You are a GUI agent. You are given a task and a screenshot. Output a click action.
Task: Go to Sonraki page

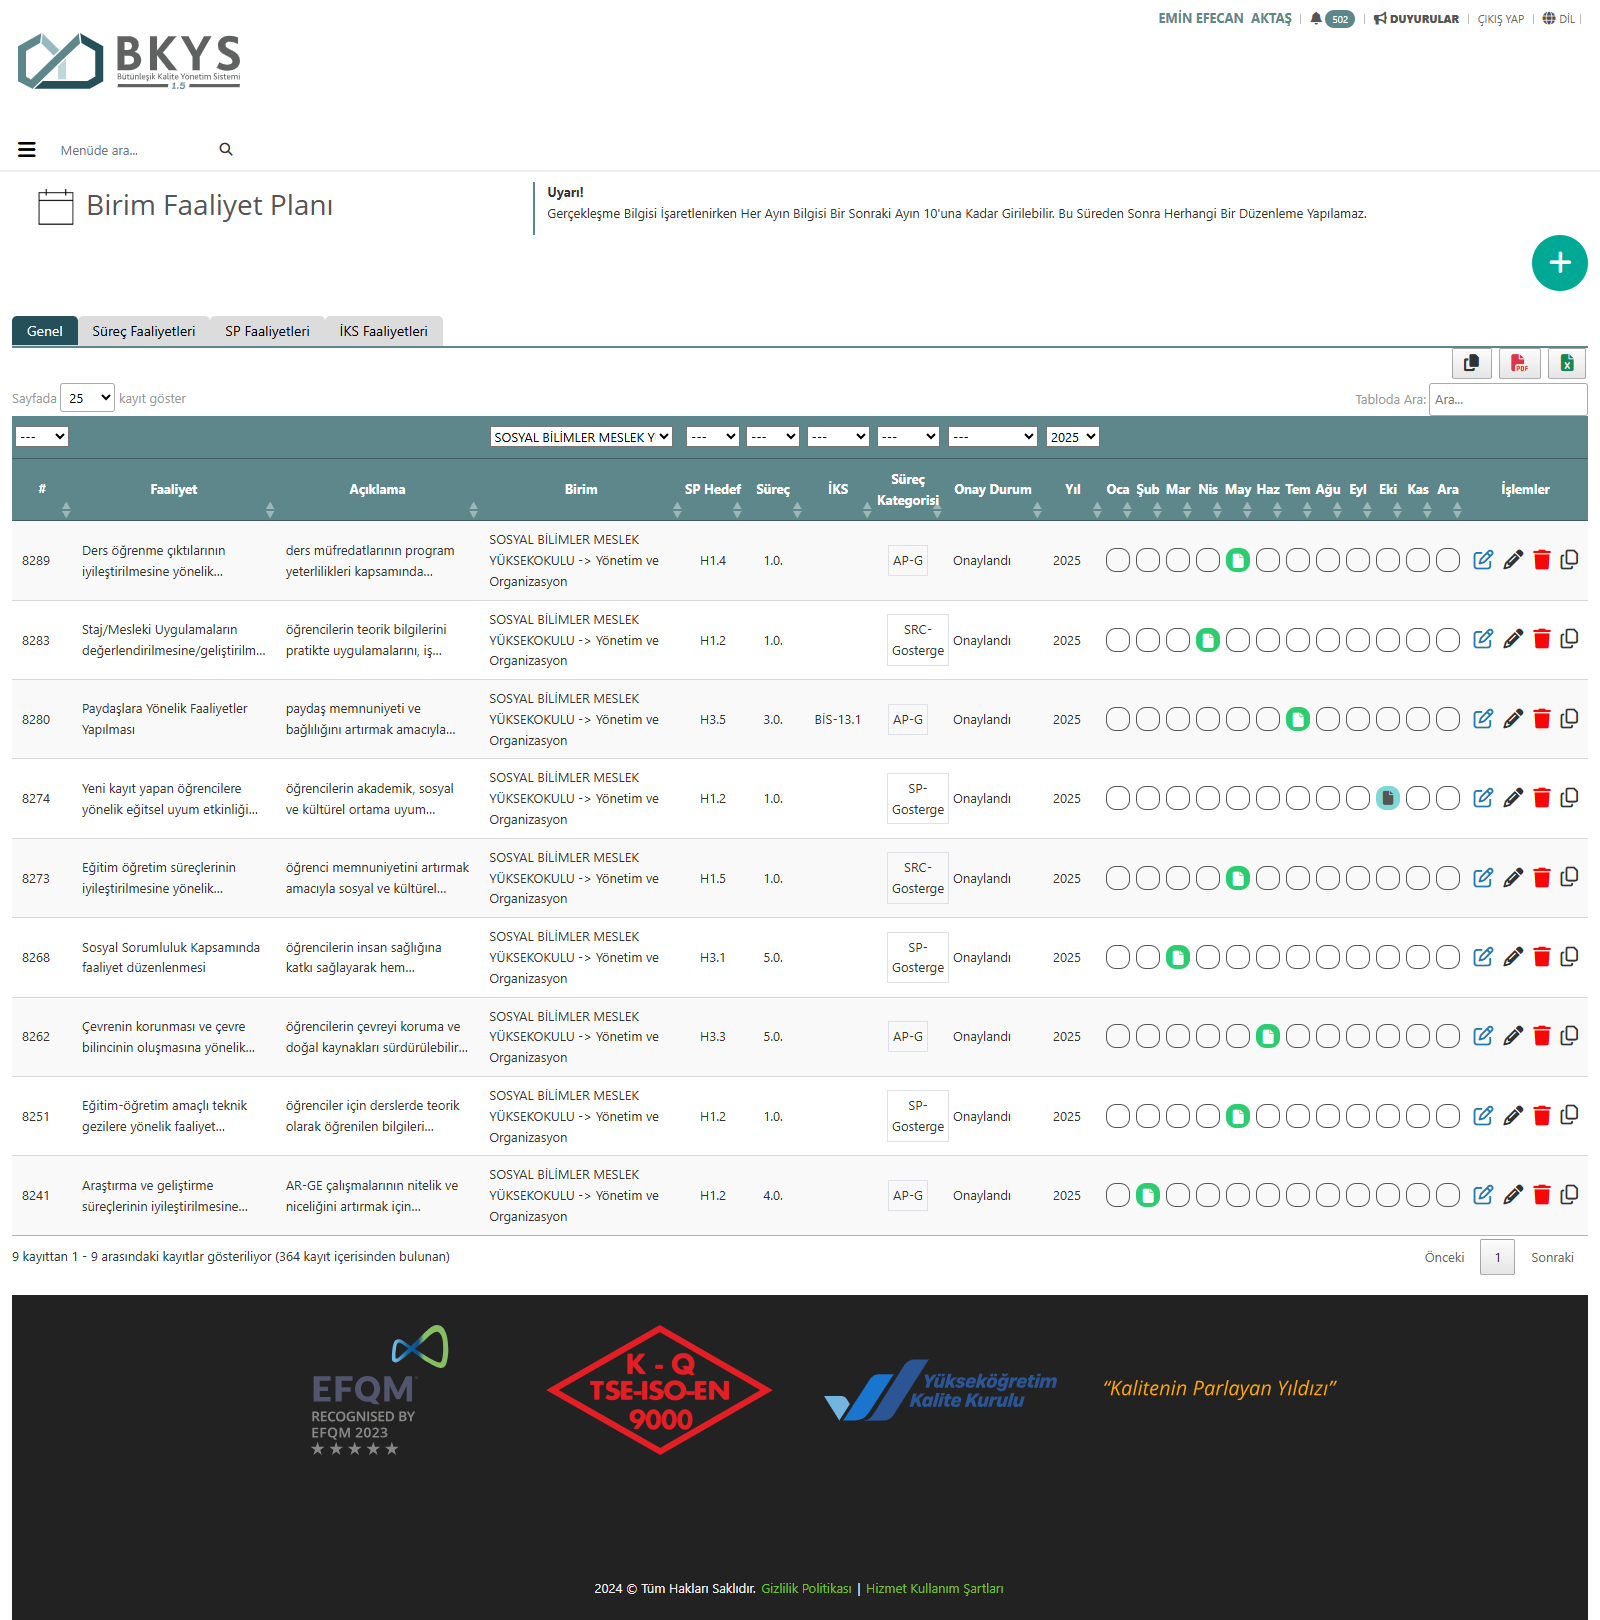pyautogui.click(x=1551, y=1257)
